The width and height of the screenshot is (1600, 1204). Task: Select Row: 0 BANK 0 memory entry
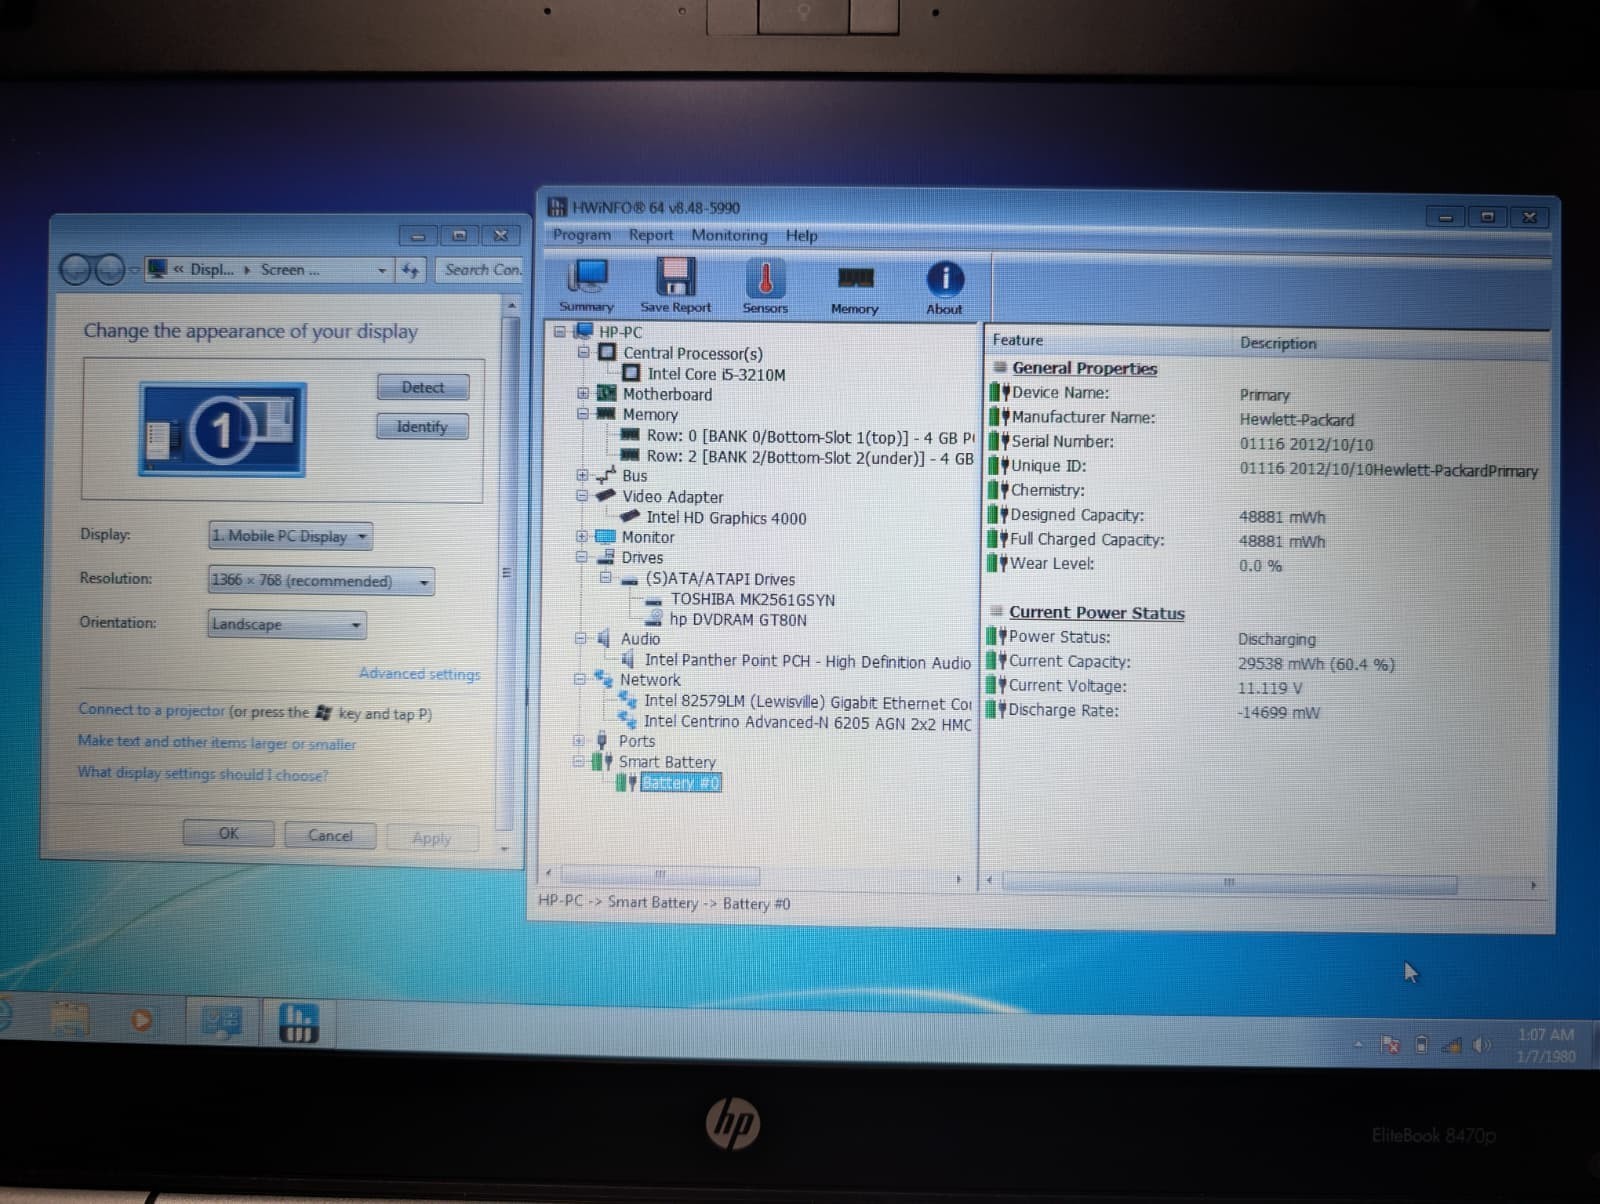coord(810,437)
